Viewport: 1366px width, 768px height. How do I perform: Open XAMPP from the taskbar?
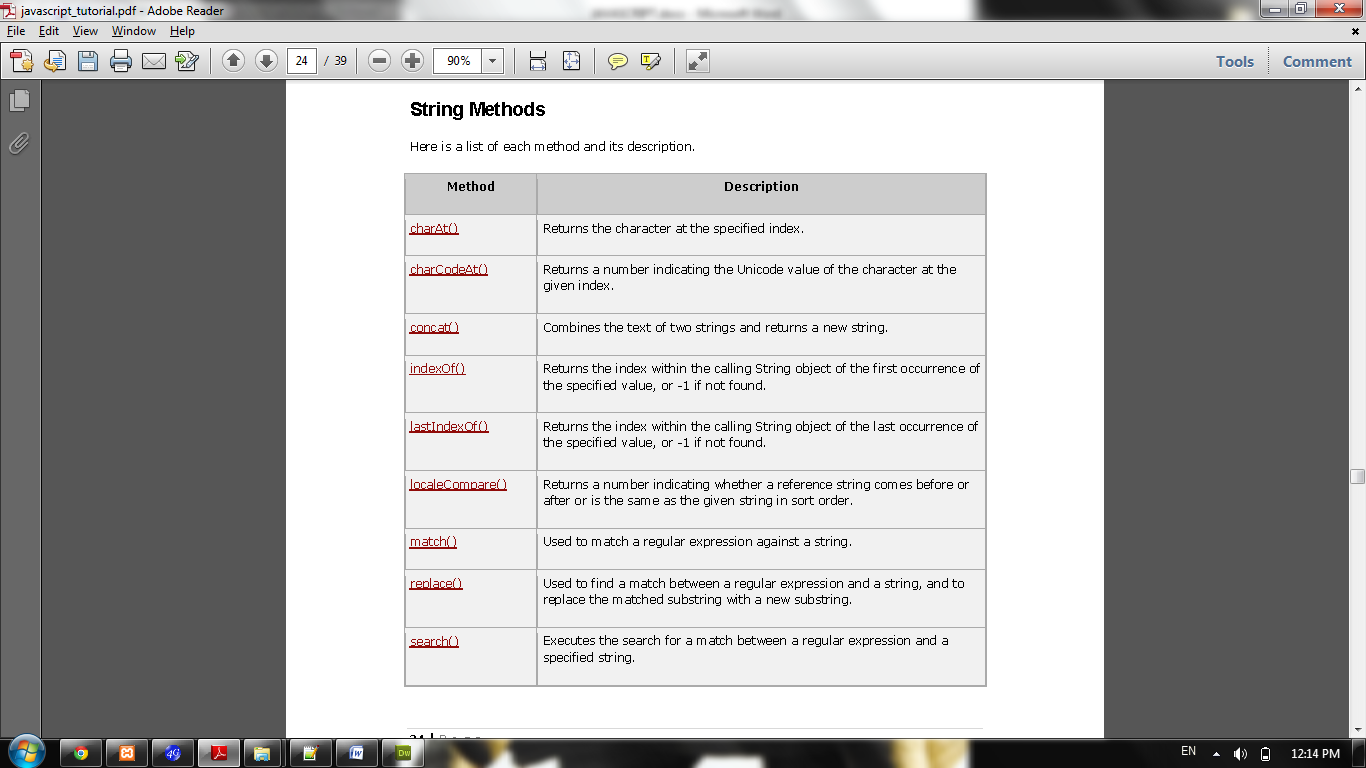tap(127, 753)
